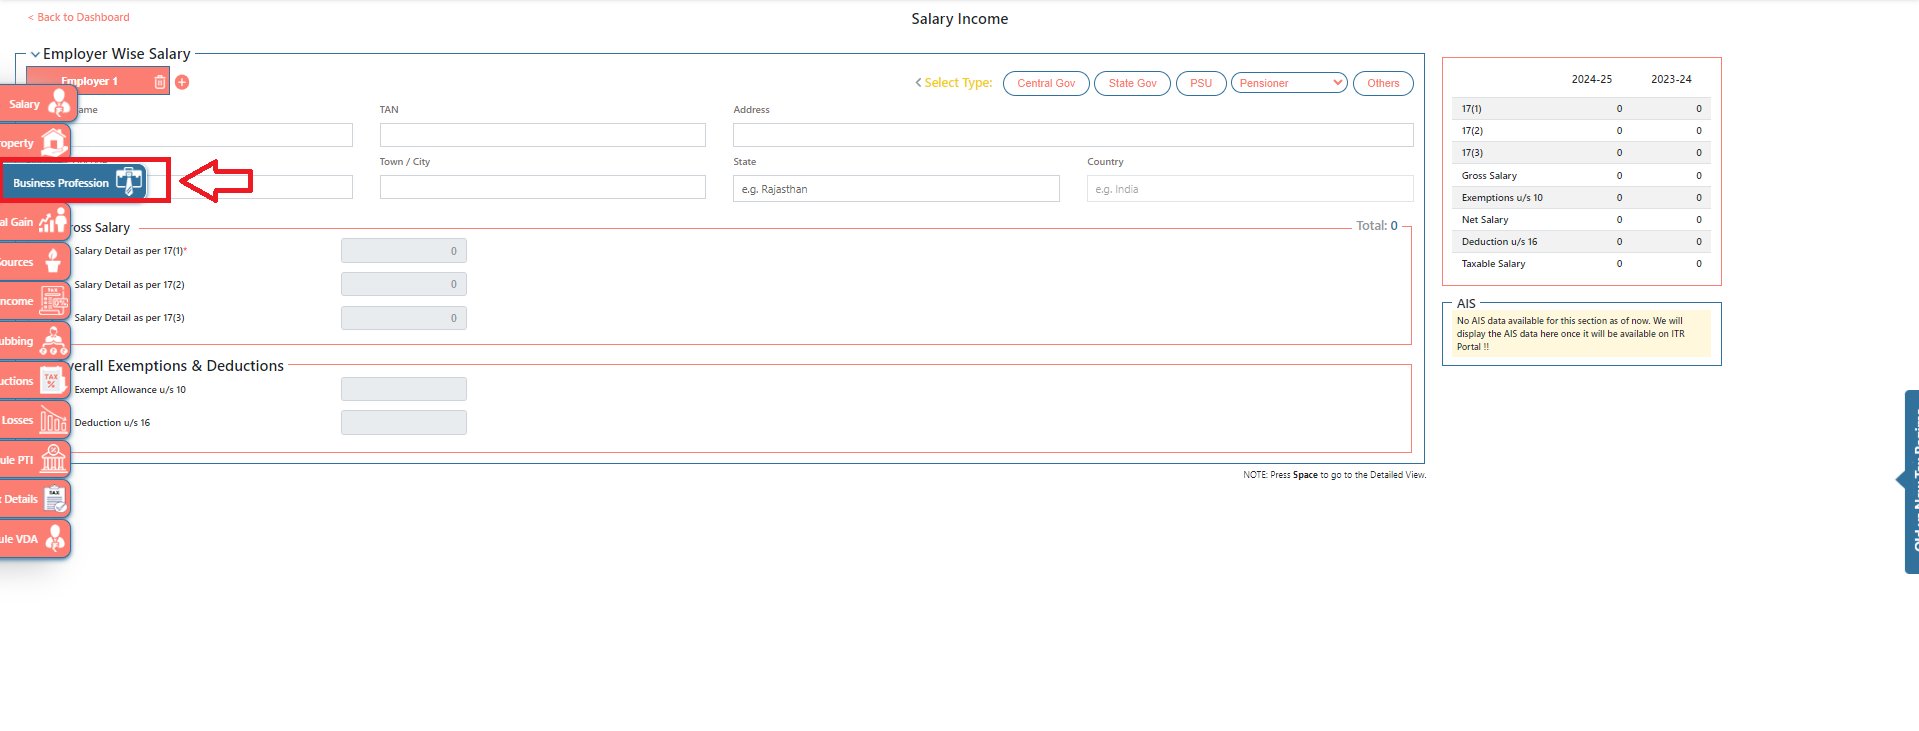Choose Central Gov employer type

point(1046,83)
